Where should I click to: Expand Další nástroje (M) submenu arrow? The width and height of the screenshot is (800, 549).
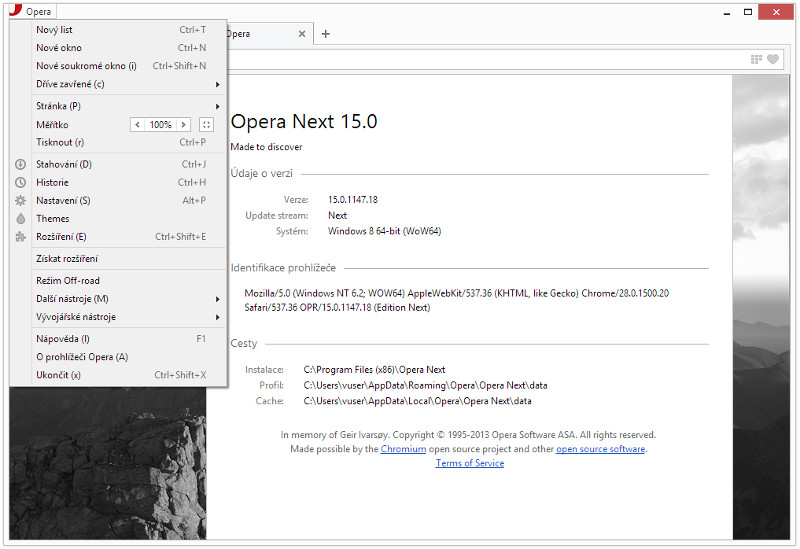(x=217, y=299)
